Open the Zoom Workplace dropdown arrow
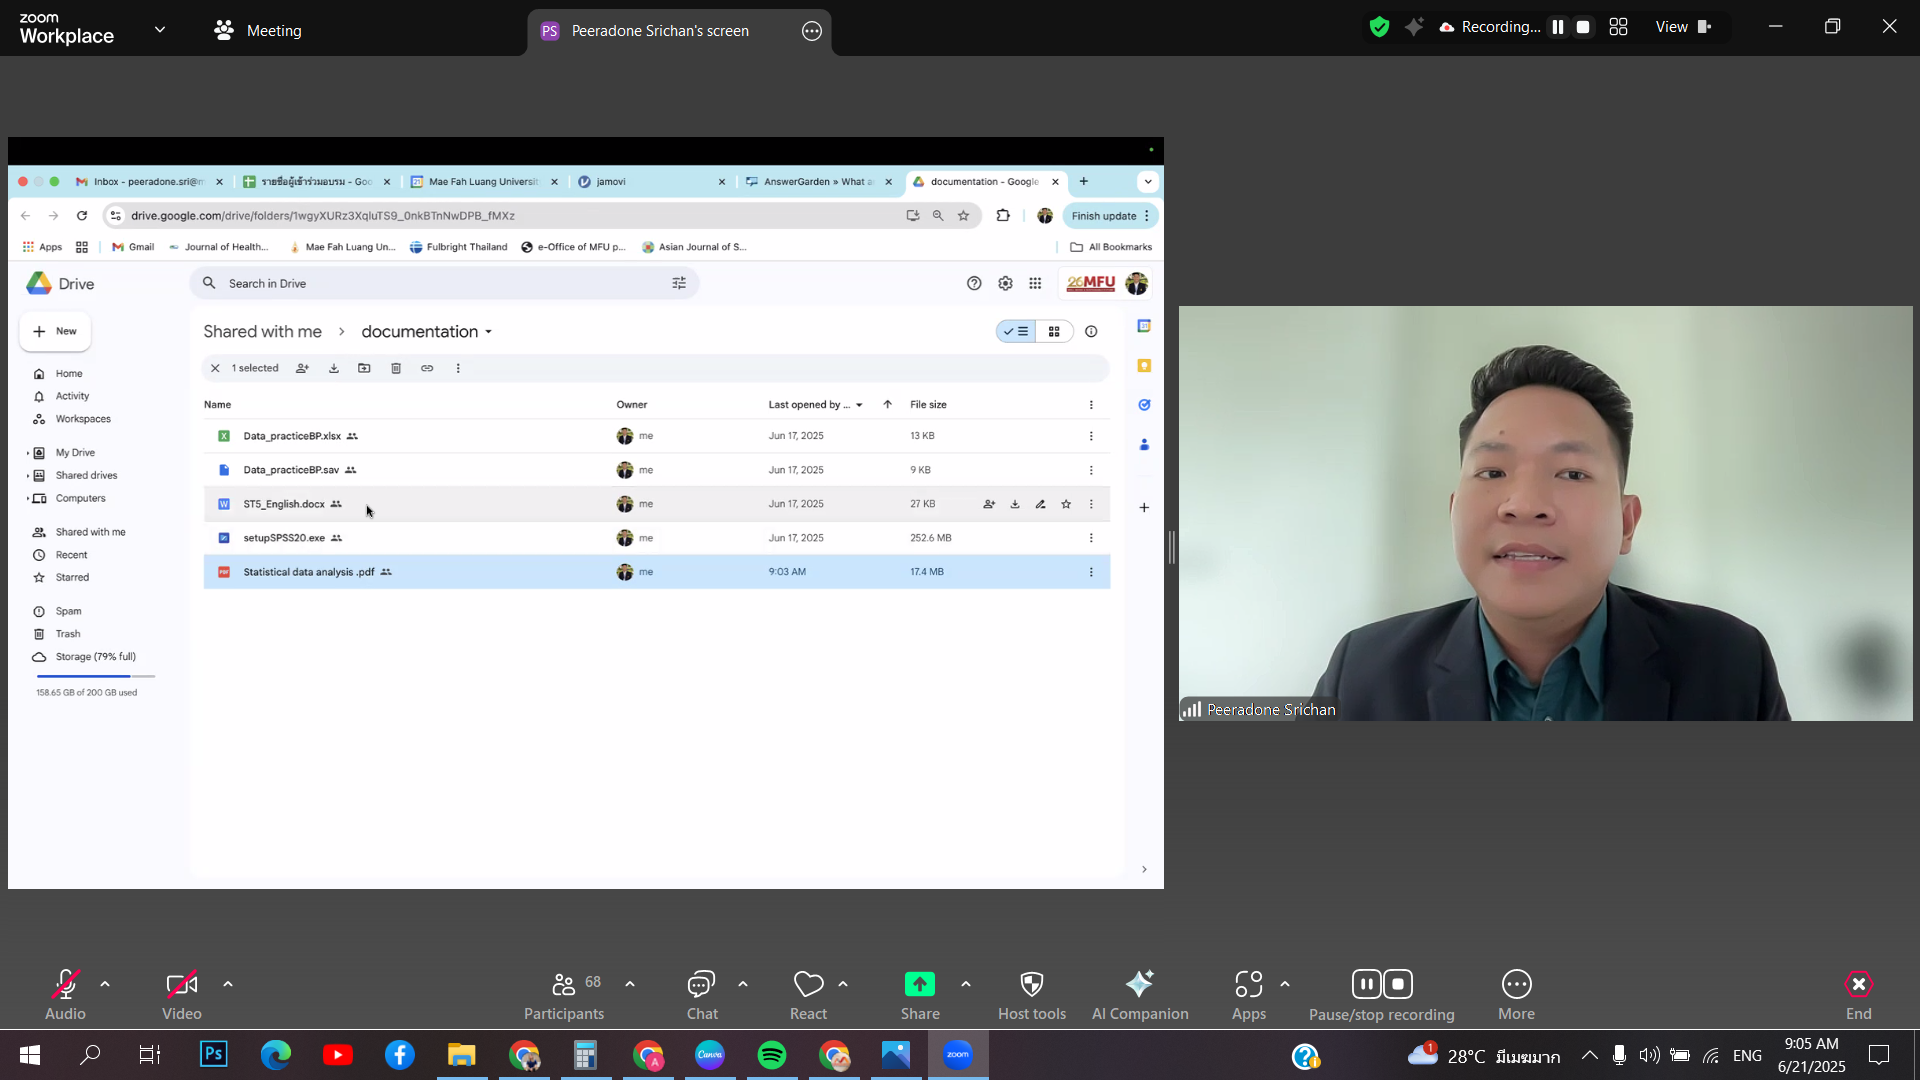This screenshot has height=1080, width=1920. [x=160, y=30]
